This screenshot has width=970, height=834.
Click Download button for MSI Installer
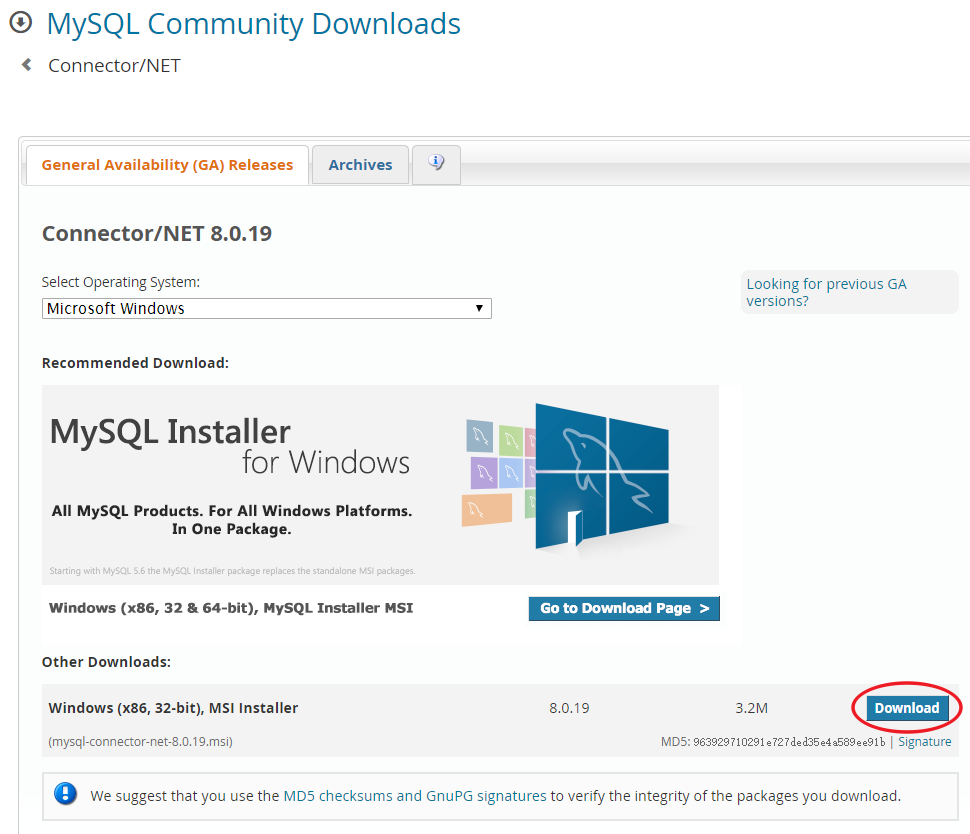[907, 708]
